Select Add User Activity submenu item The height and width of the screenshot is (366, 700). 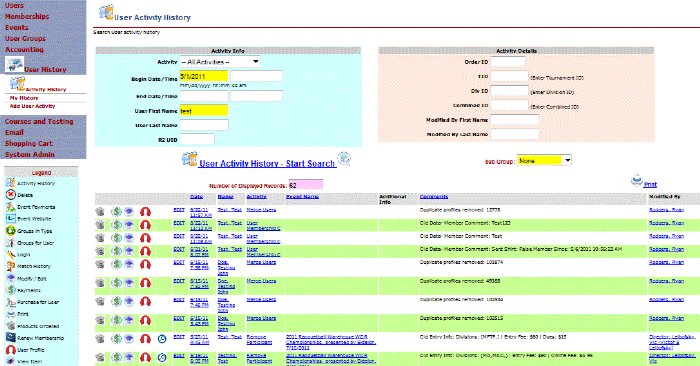[33, 106]
